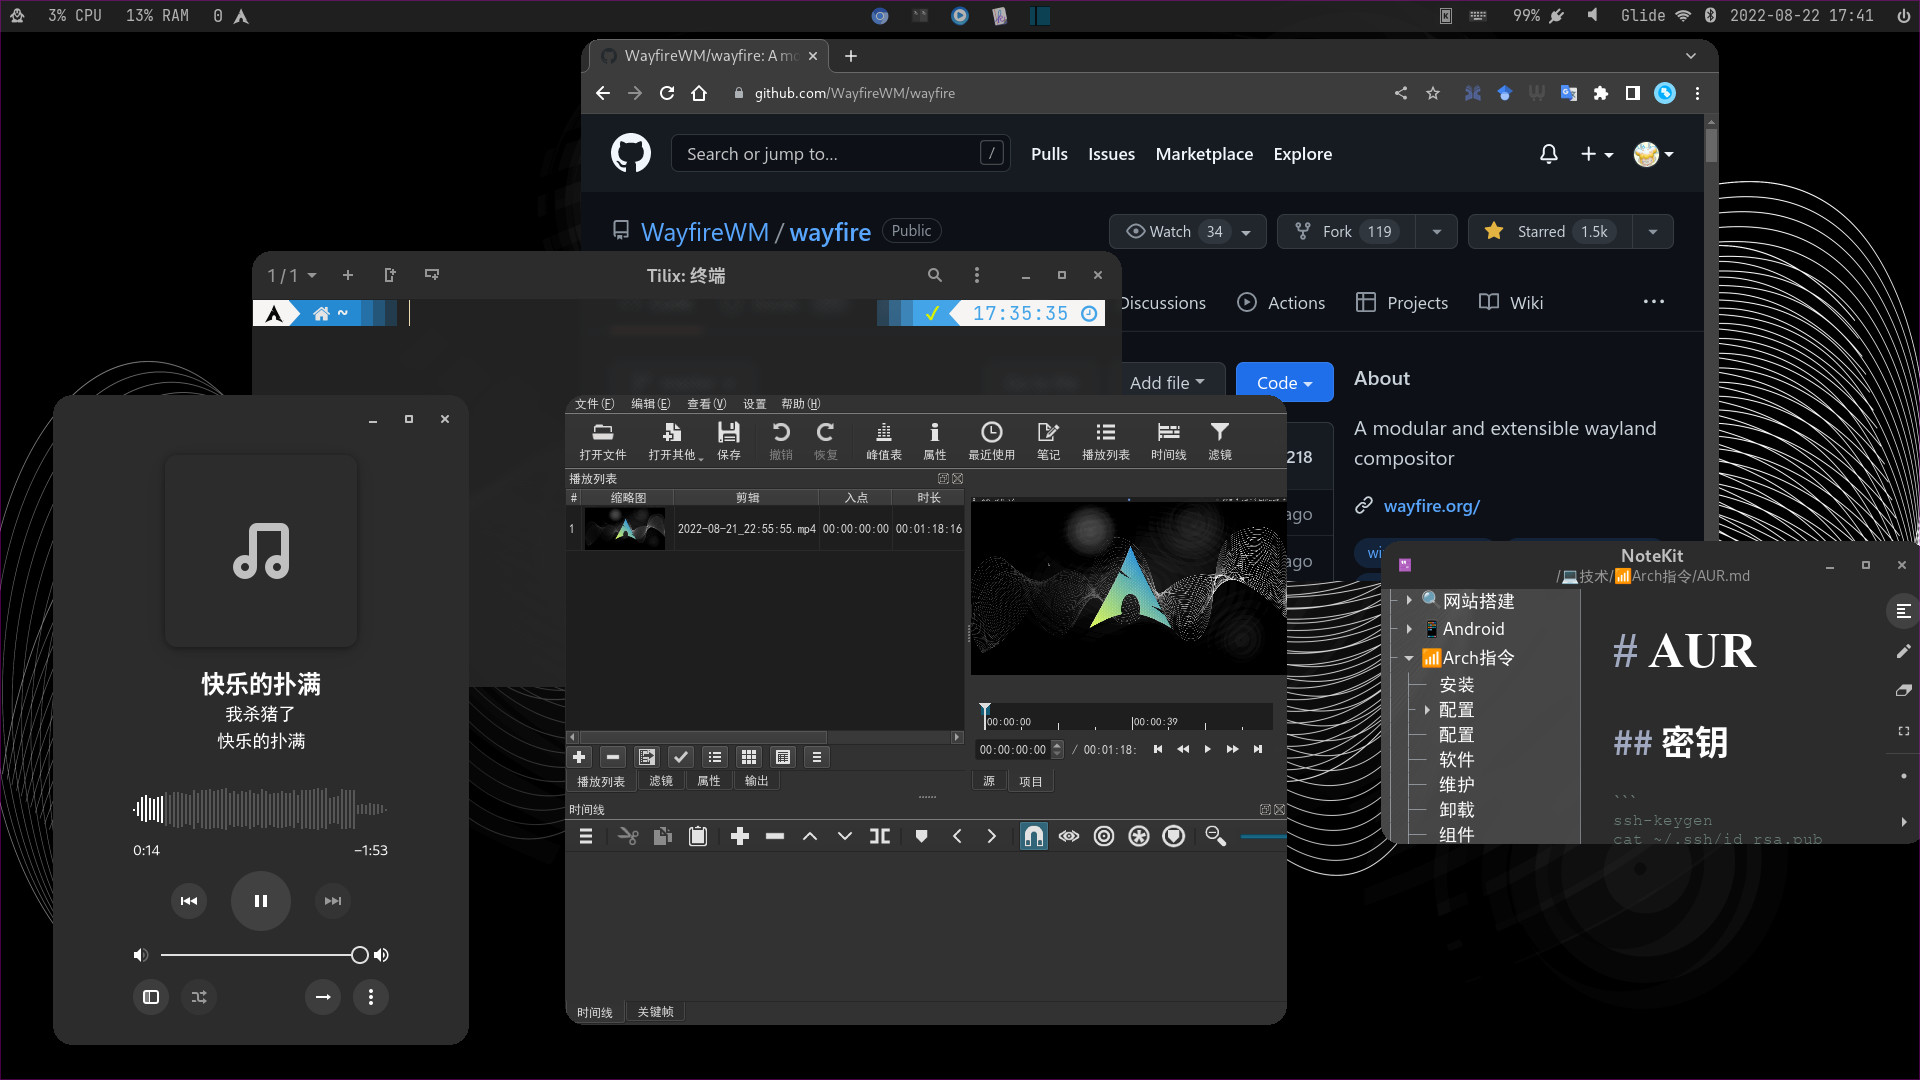The image size is (1920, 1080).
Task: Expand the Android tree item in NoteKit
Action: 1409,629
